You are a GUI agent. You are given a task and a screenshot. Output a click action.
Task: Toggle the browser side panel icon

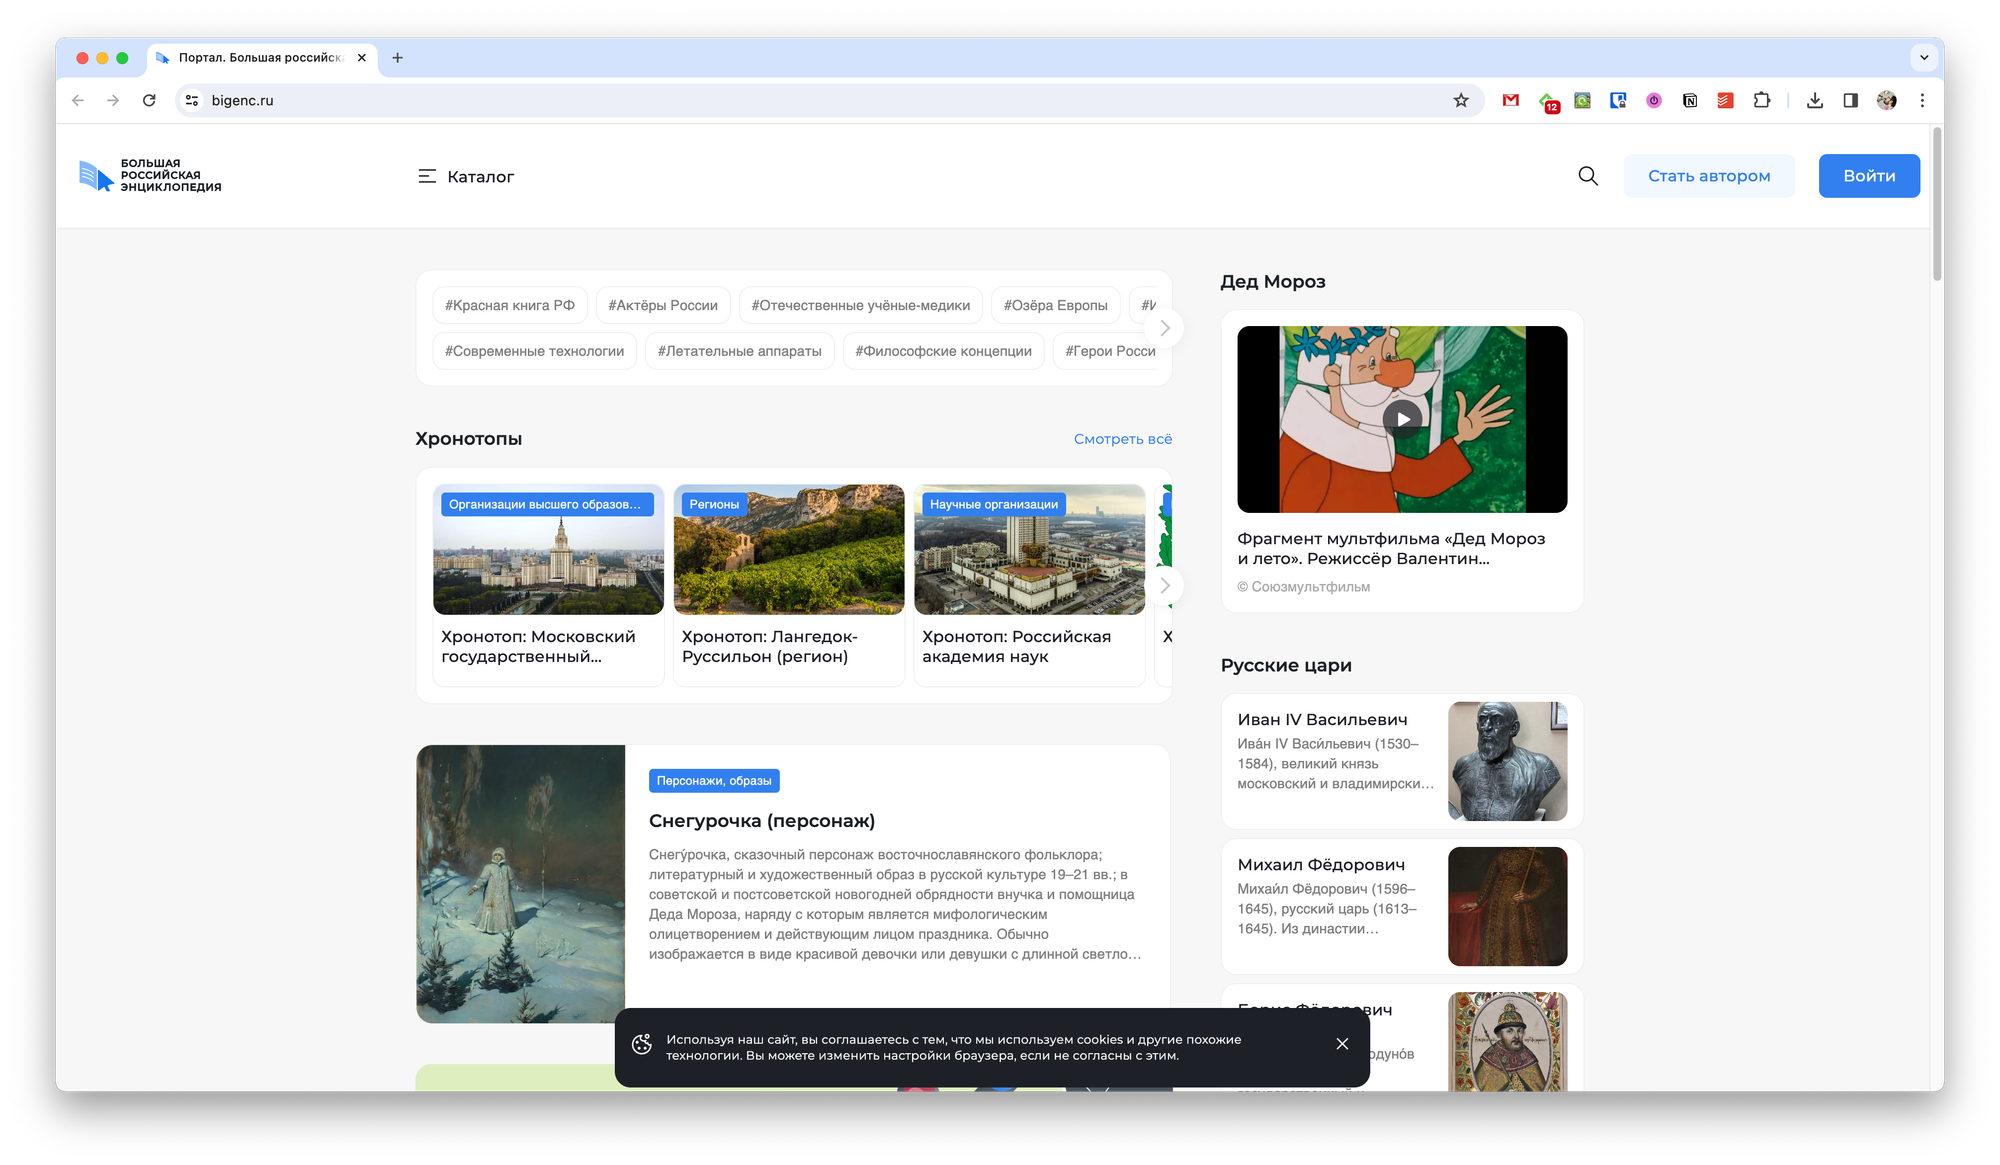pyautogui.click(x=1850, y=100)
